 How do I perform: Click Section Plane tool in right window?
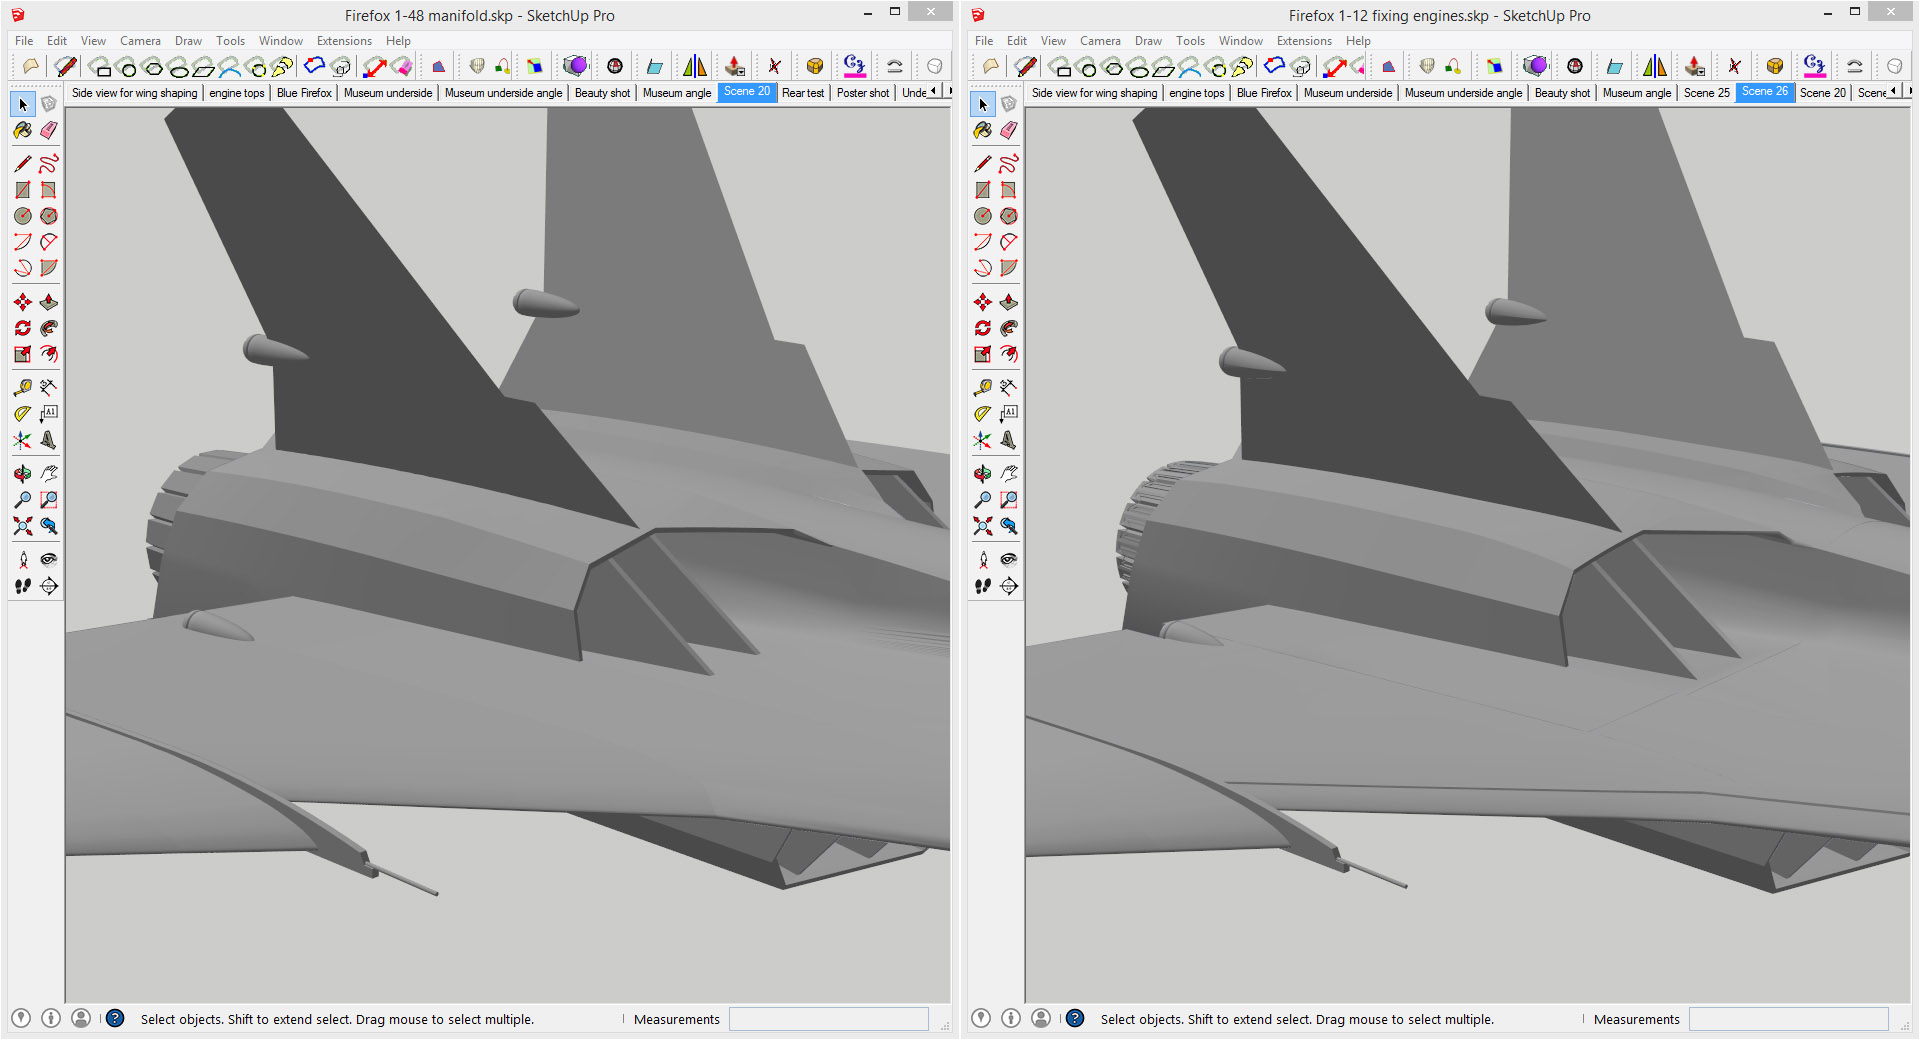(1009, 586)
